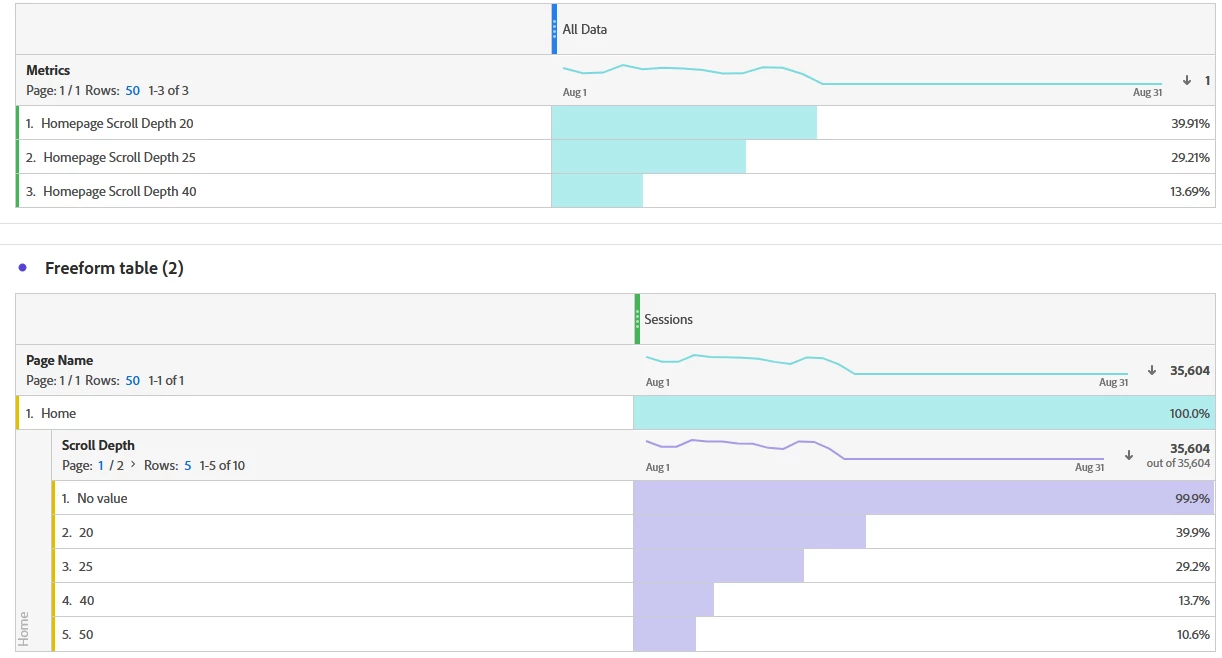Image resolution: width=1222 pixels, height=658 pixels.
Task: Click the 29.21% cell value
Action: pos(1190,157)
